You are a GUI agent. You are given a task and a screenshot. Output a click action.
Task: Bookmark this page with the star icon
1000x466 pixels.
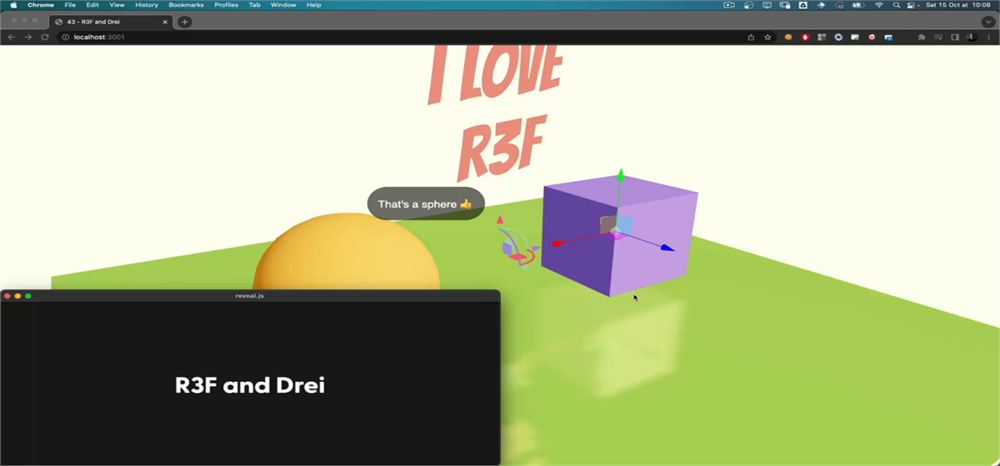pyautogui.click(x=768, y=37)
